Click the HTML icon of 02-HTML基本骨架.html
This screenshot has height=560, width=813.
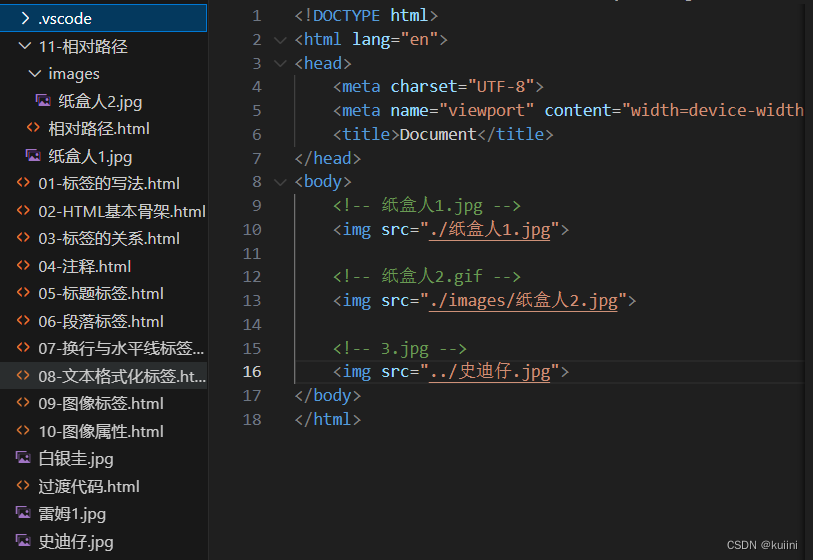click(x=23, y=211)
